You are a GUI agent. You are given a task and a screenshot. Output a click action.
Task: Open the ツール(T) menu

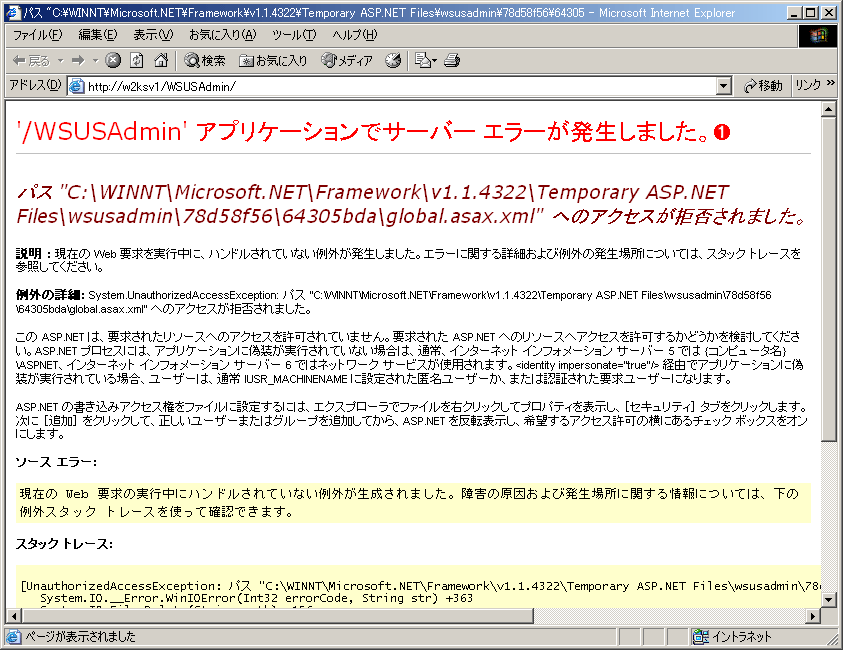(x=294, y=35)
